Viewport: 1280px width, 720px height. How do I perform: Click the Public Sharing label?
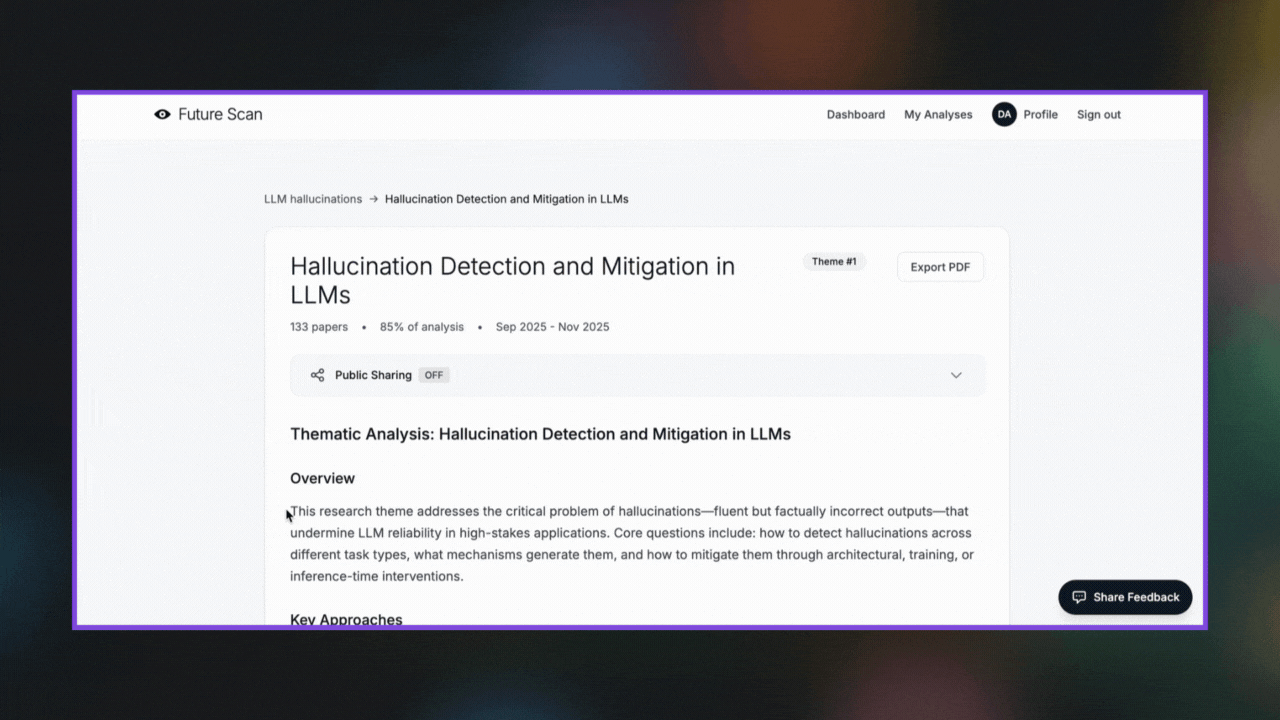tap(373, 375)
